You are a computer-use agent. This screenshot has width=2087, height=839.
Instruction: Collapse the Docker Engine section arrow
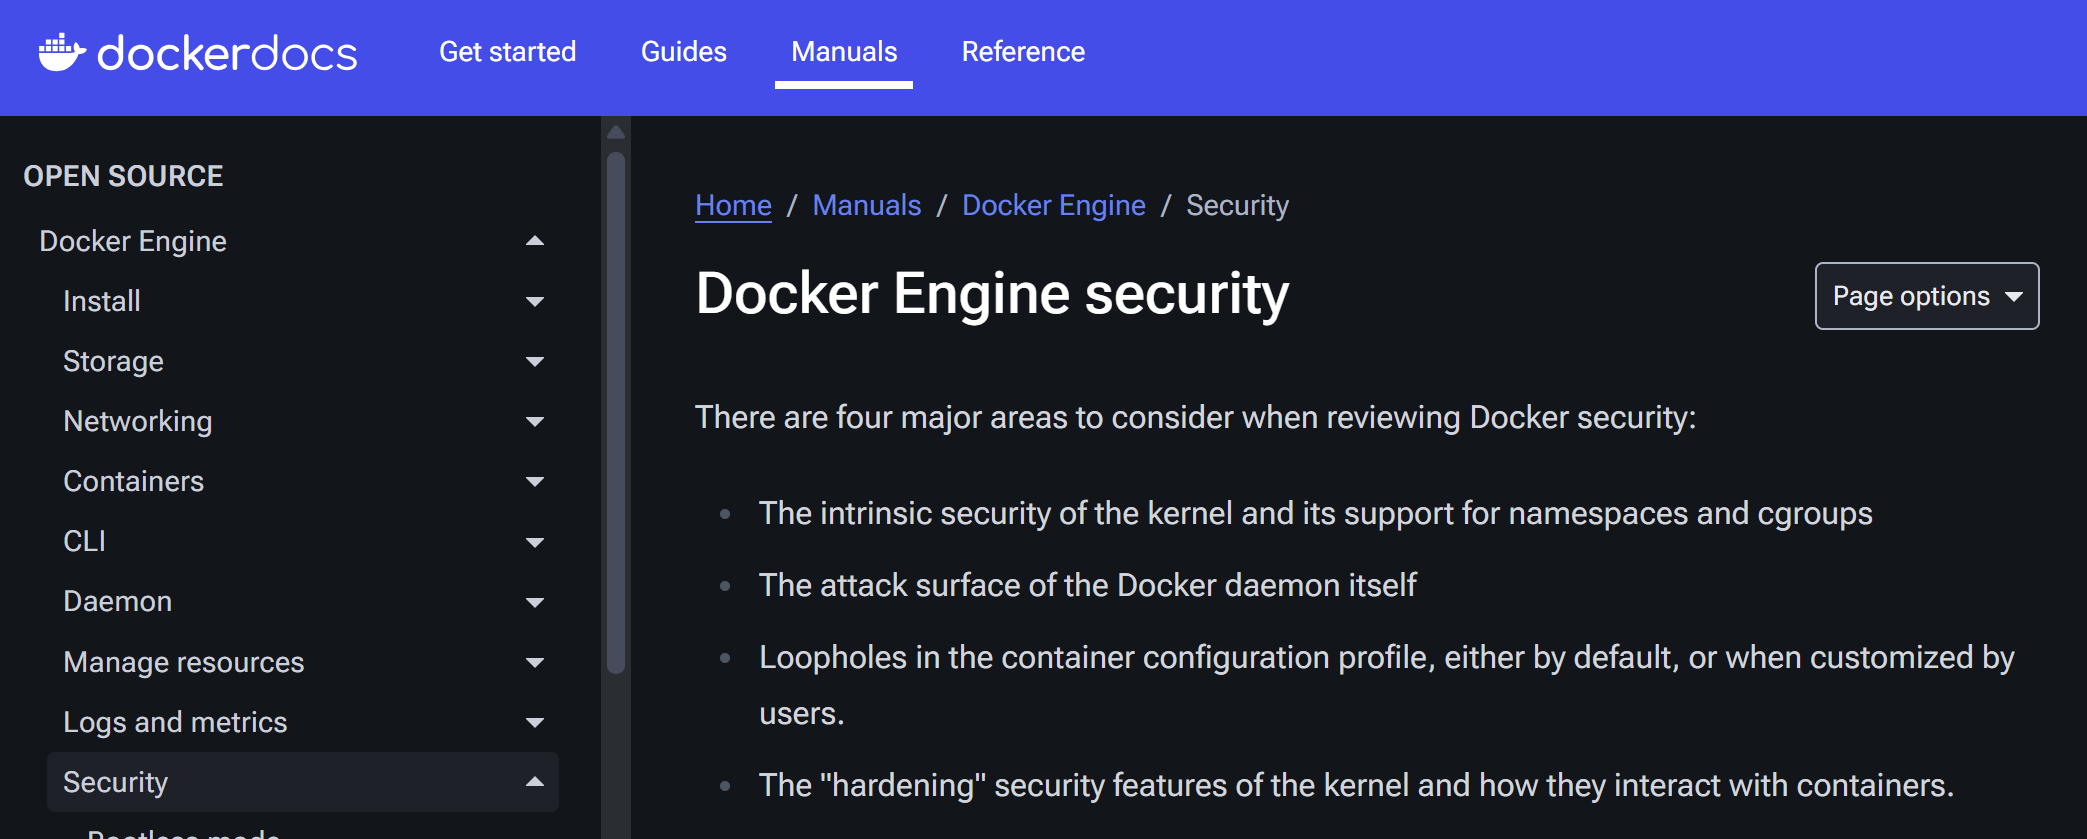coord(535,241)
